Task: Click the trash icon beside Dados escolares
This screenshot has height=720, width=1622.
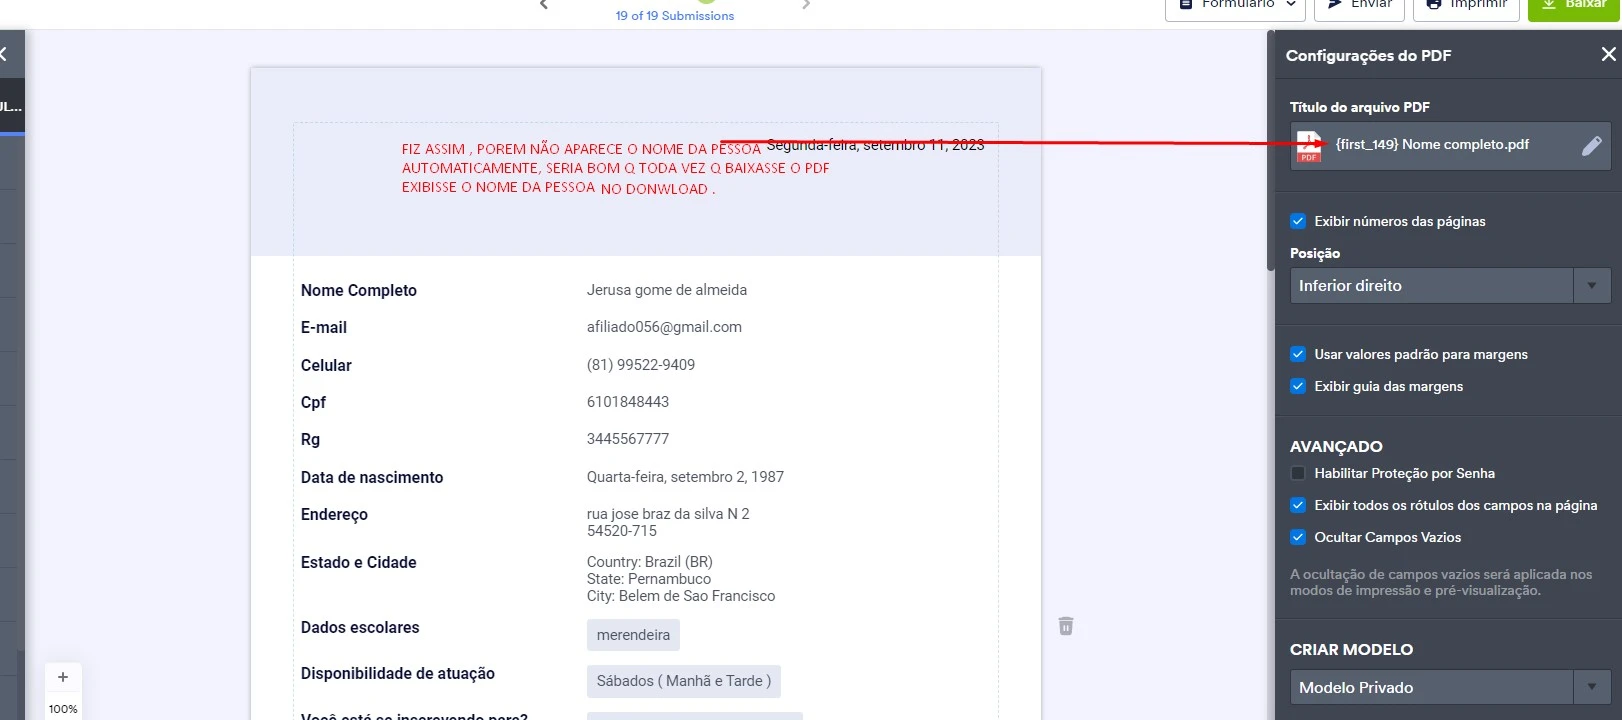Action: pos(1066,626)
